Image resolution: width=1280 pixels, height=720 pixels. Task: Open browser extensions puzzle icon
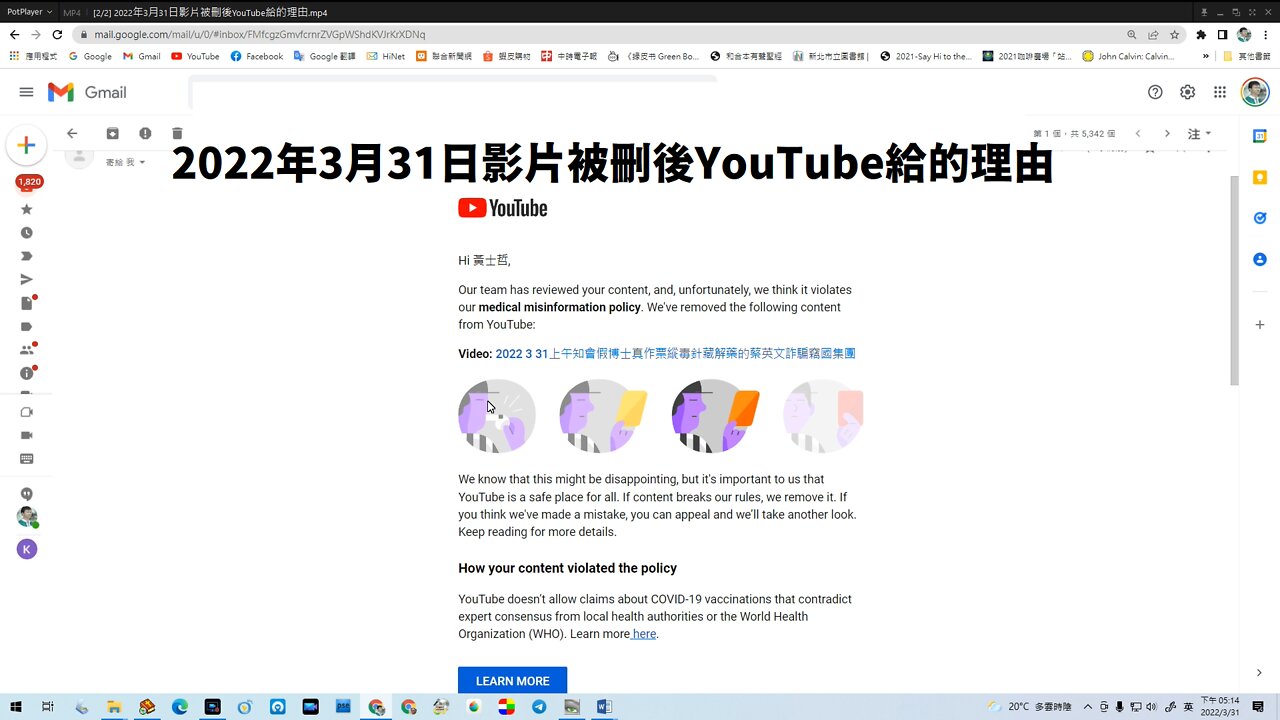pyautogui.click(x=1201, y=34)
